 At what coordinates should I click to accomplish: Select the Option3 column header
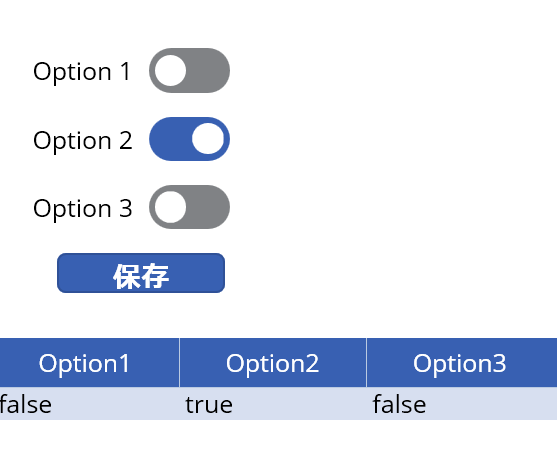[462, 363]
